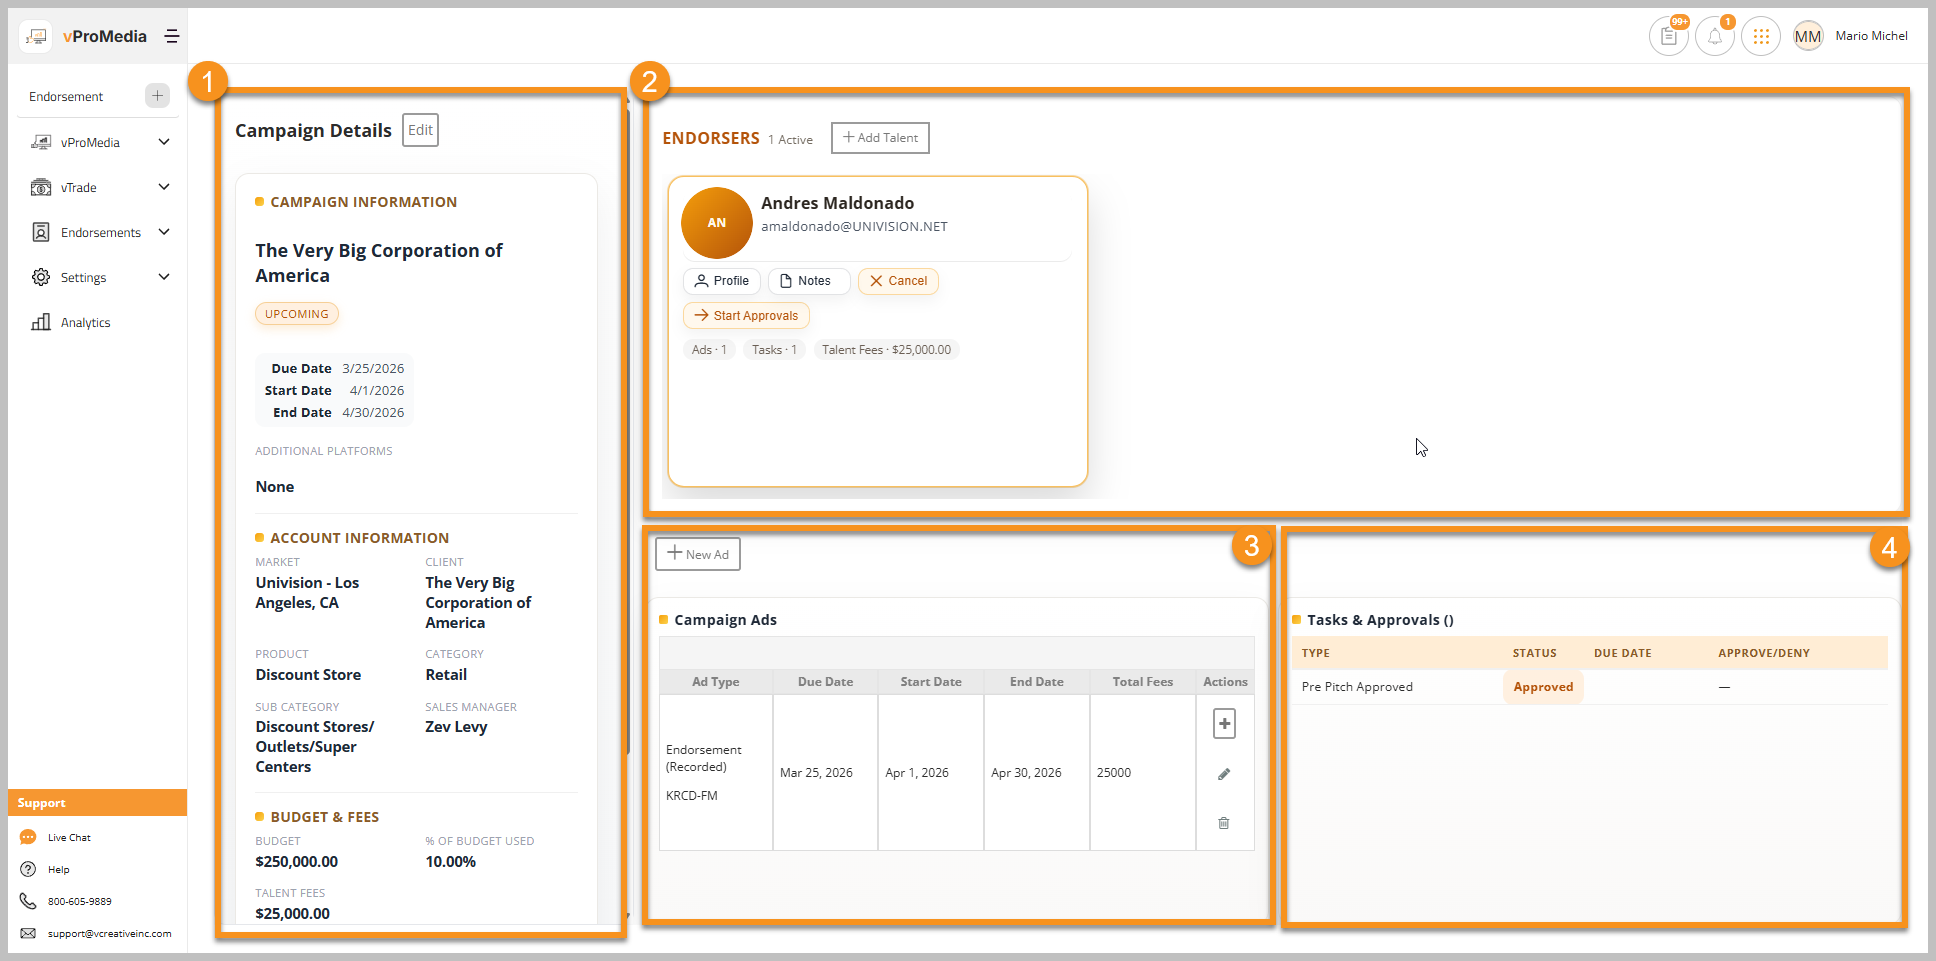Image resolution: width=1936 pixels, height=961 pixels.
Task: Click the Help item in Support
Action: point(59,870)
